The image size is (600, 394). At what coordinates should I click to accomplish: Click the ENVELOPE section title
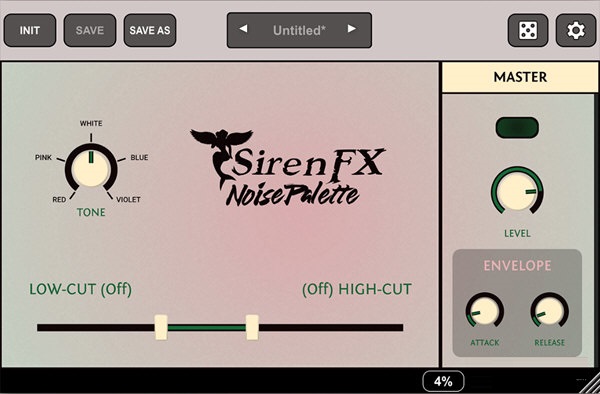517,265
